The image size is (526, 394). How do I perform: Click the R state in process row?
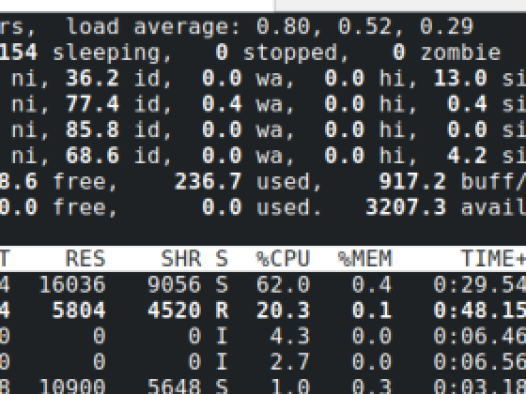pyautogui.click(x=221, y=311)
